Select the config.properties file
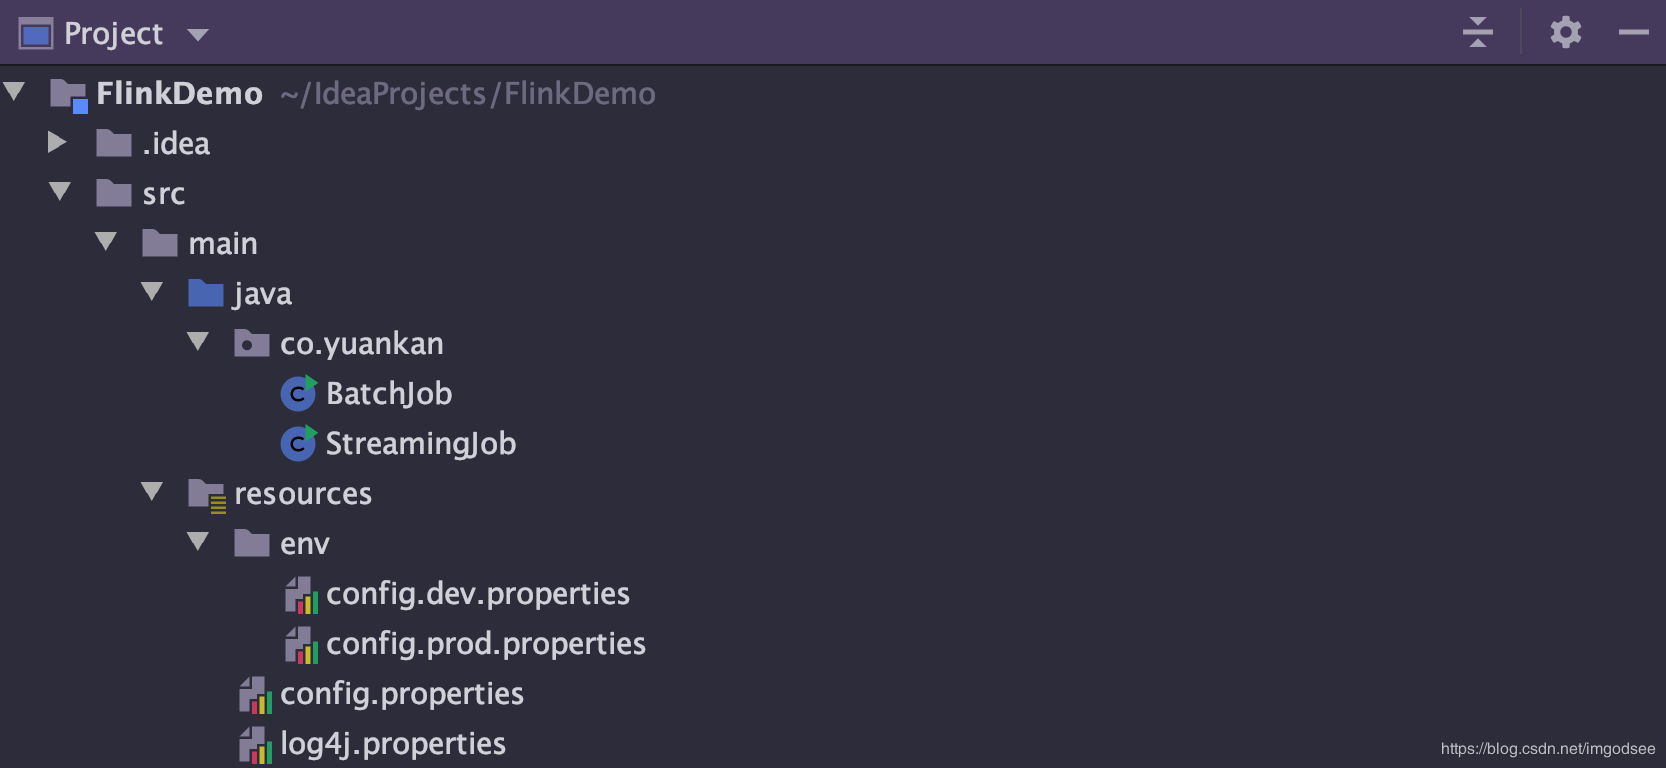 (x=401, y=694)
